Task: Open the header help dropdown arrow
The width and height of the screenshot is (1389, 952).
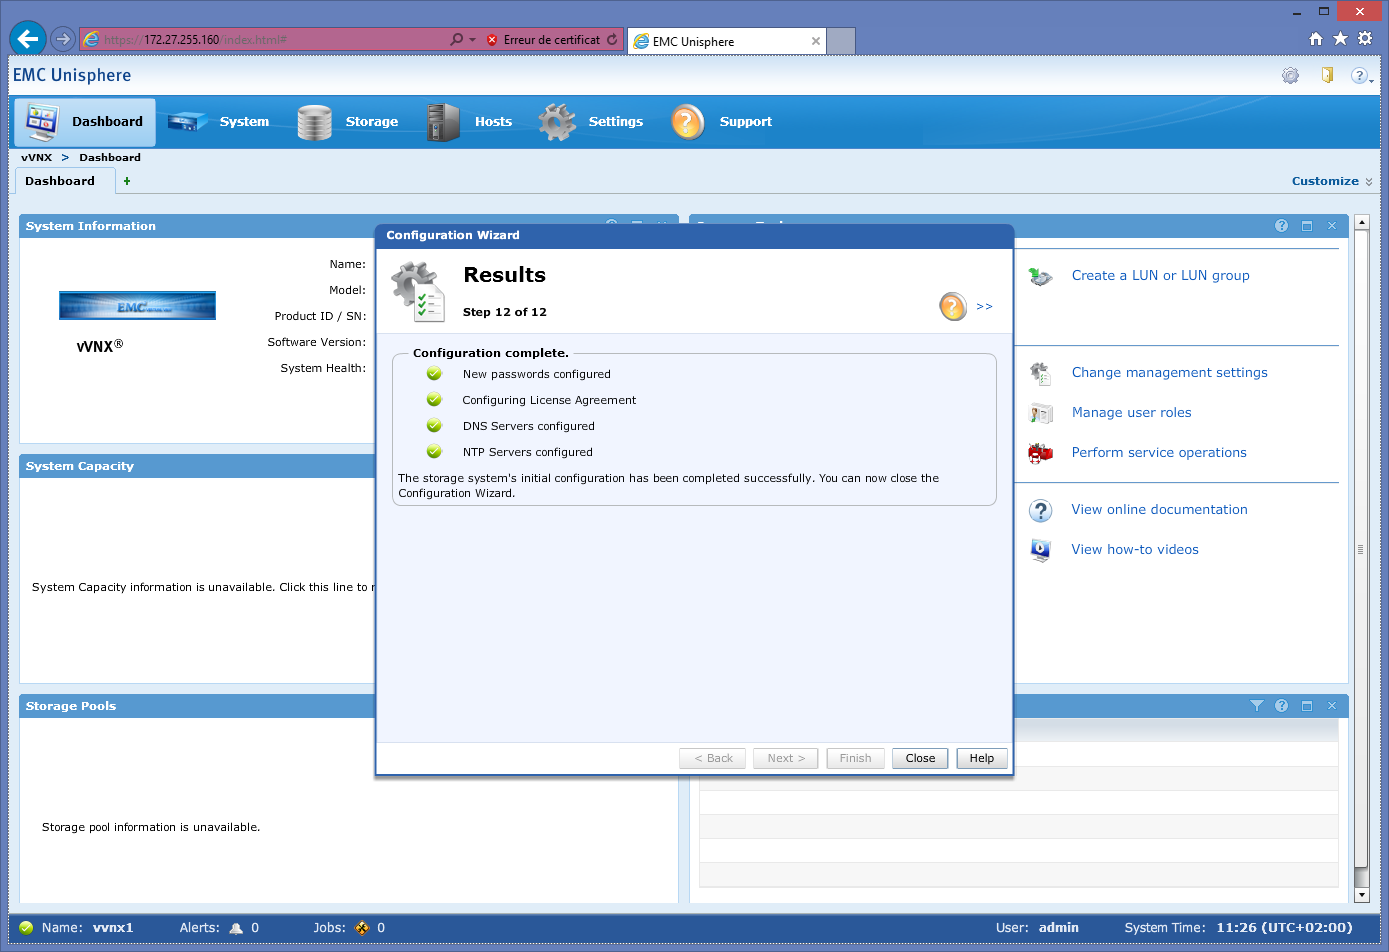Action: (1370, 78)
